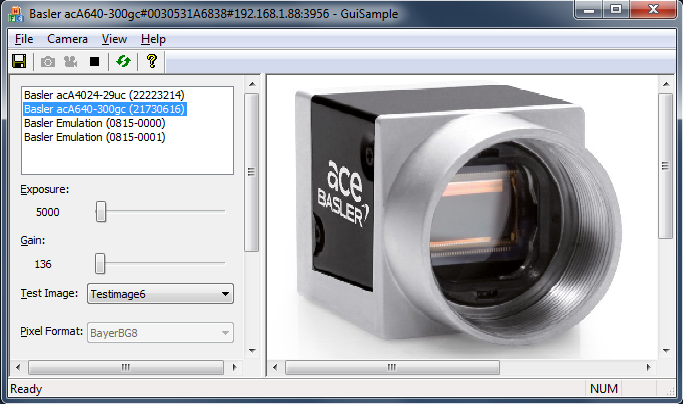Maximize the GuiSample window
This screenshot has height=404, width=683.
pos(616,10)
